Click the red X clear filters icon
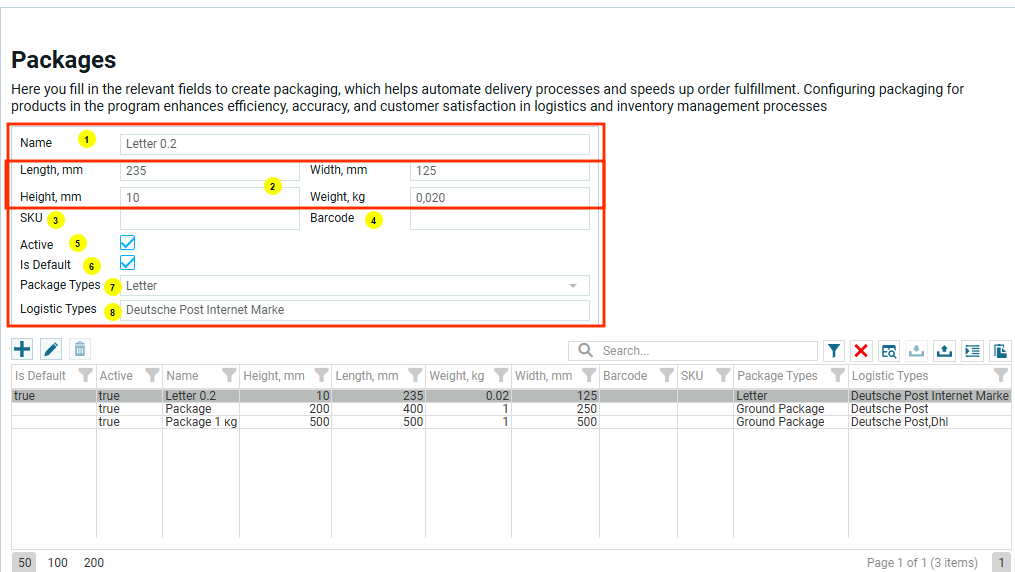Image resolution: width=1015 pixels, height=572 pixels. pyautogui.click(x=861, y=351)
